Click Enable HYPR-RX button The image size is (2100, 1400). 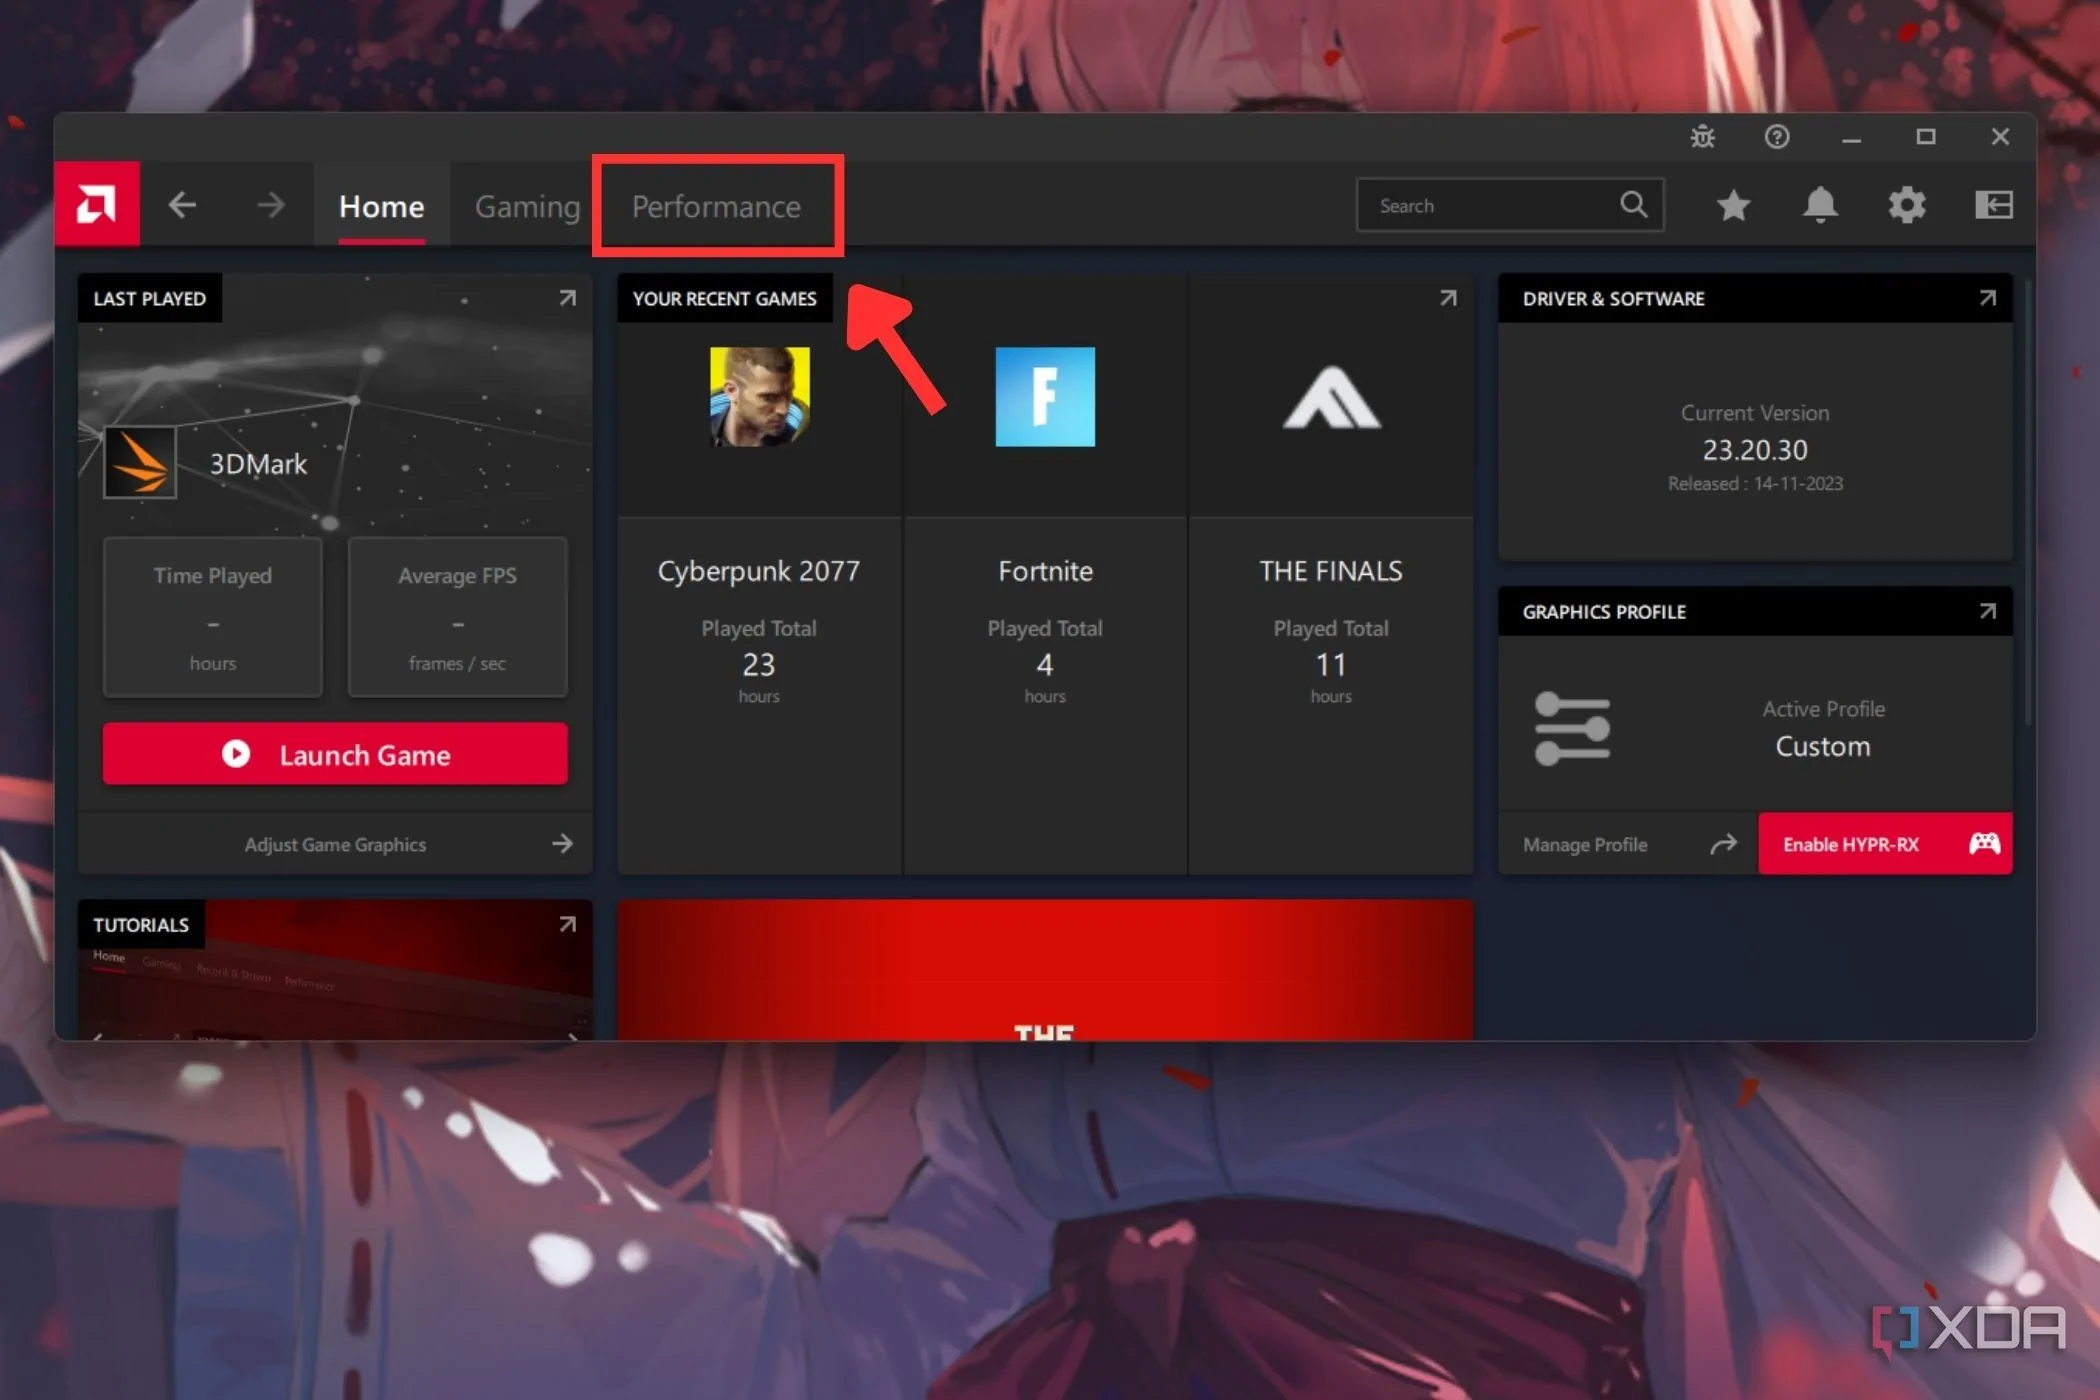coord(1885,844)
